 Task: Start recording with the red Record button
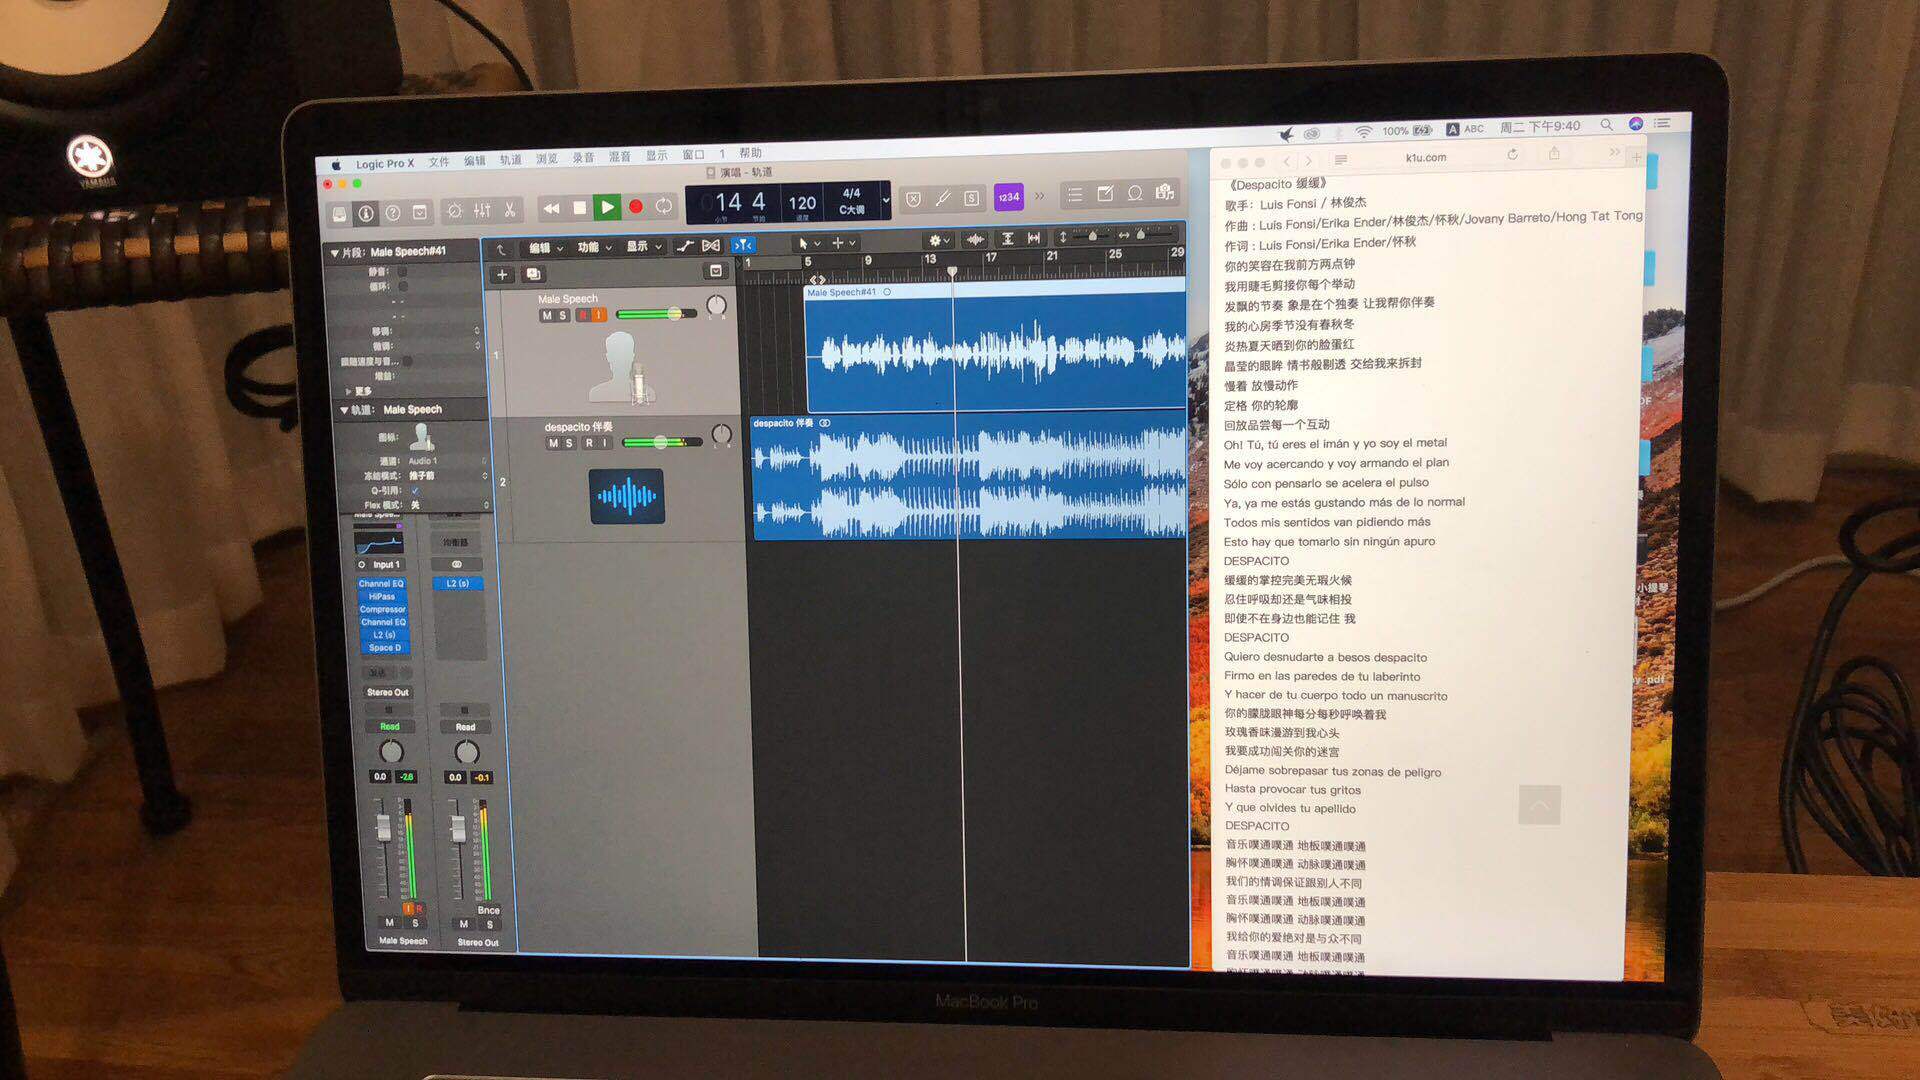(x=635, y=206)
